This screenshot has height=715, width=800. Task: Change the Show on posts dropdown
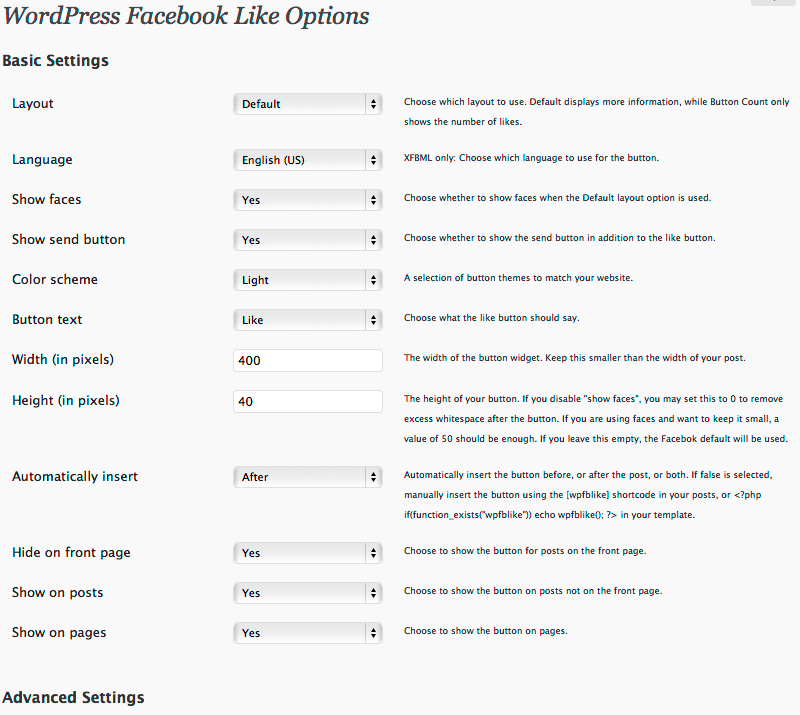[x=308, y=593]
